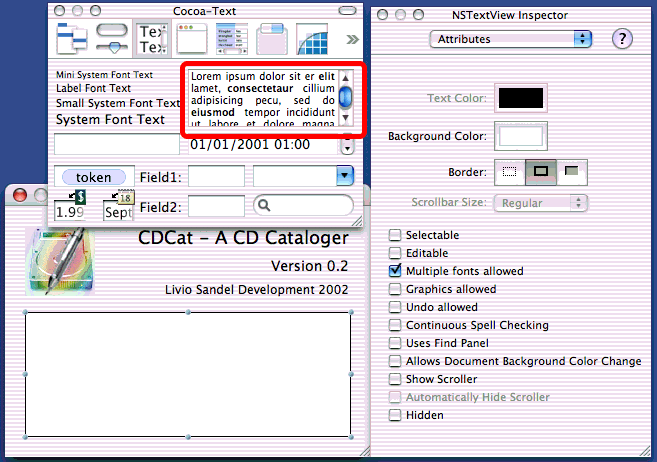Expand the toolbar overflow chevron

pyautogui.click(x=351, y=39)
